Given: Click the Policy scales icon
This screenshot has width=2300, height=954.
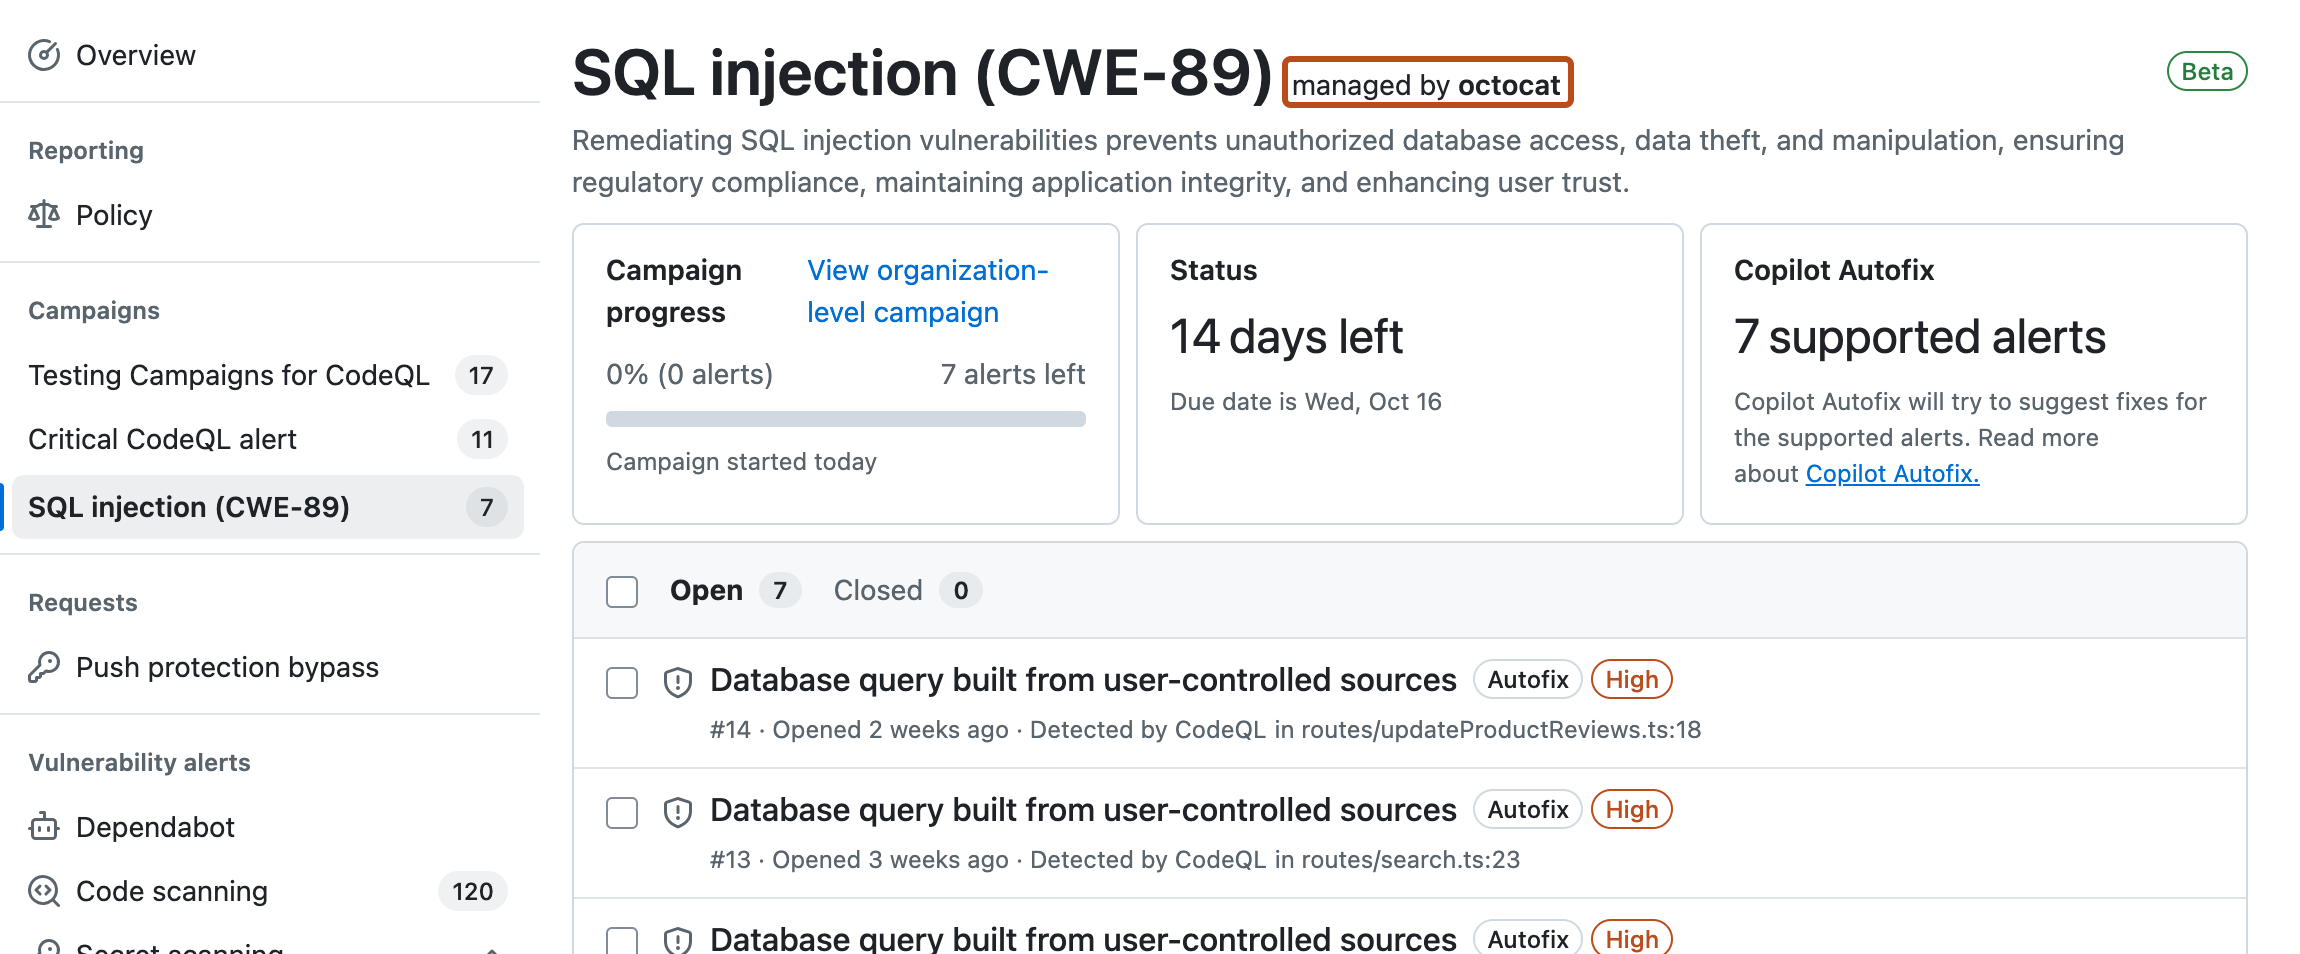Looking at the screenshot, I should click(x=44, y=214).
